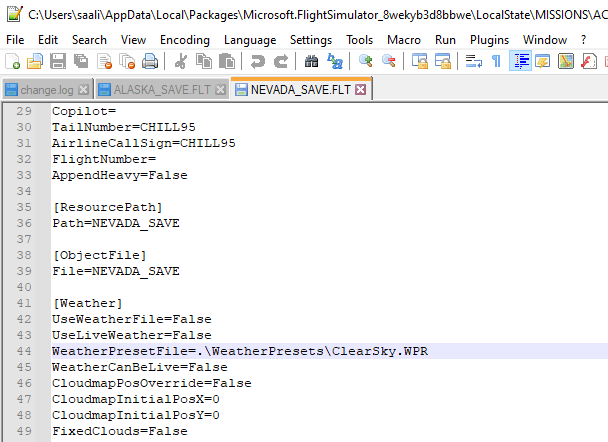Open the Search menu
Viewport: 608px width, 442px height.
click(x=89, y=40)
